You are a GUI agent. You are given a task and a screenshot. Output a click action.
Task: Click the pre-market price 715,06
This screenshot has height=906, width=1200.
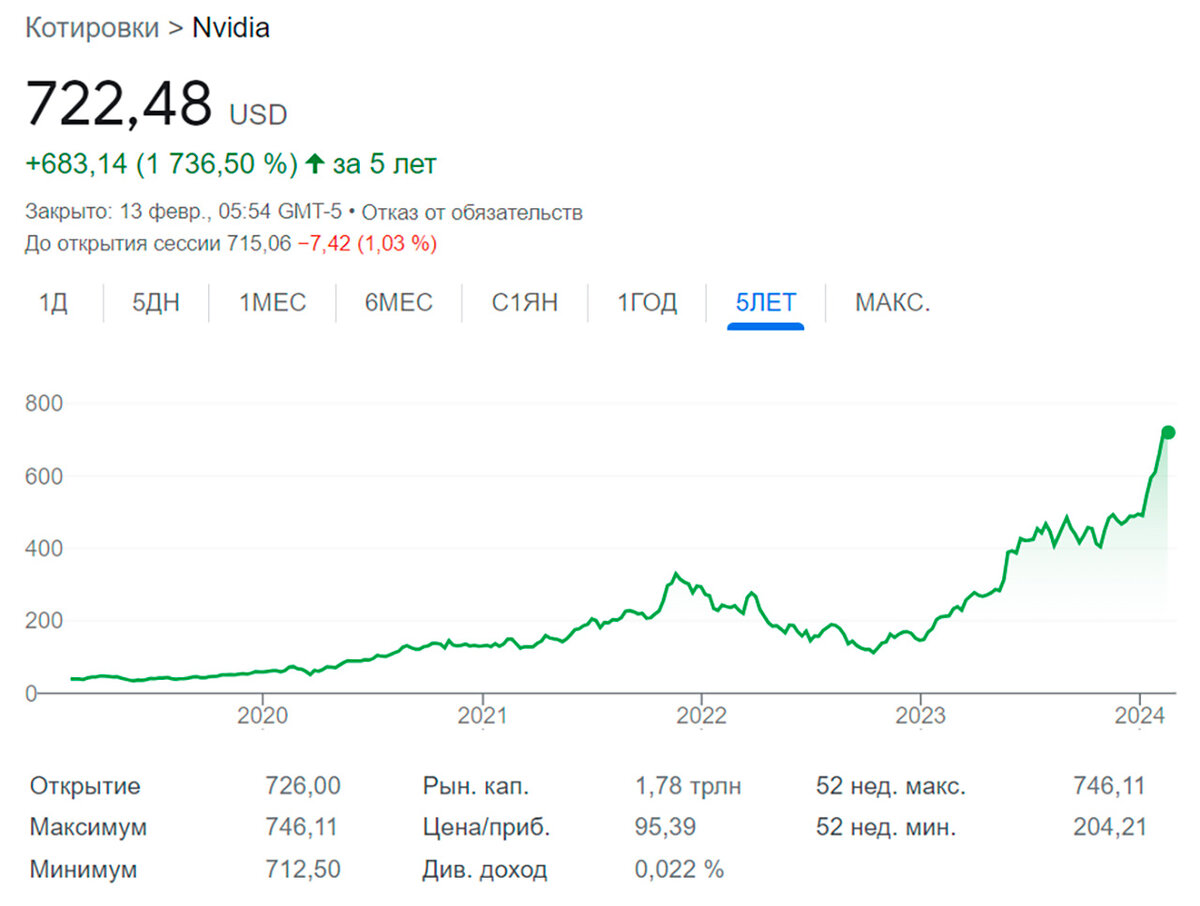coord(260,243)
